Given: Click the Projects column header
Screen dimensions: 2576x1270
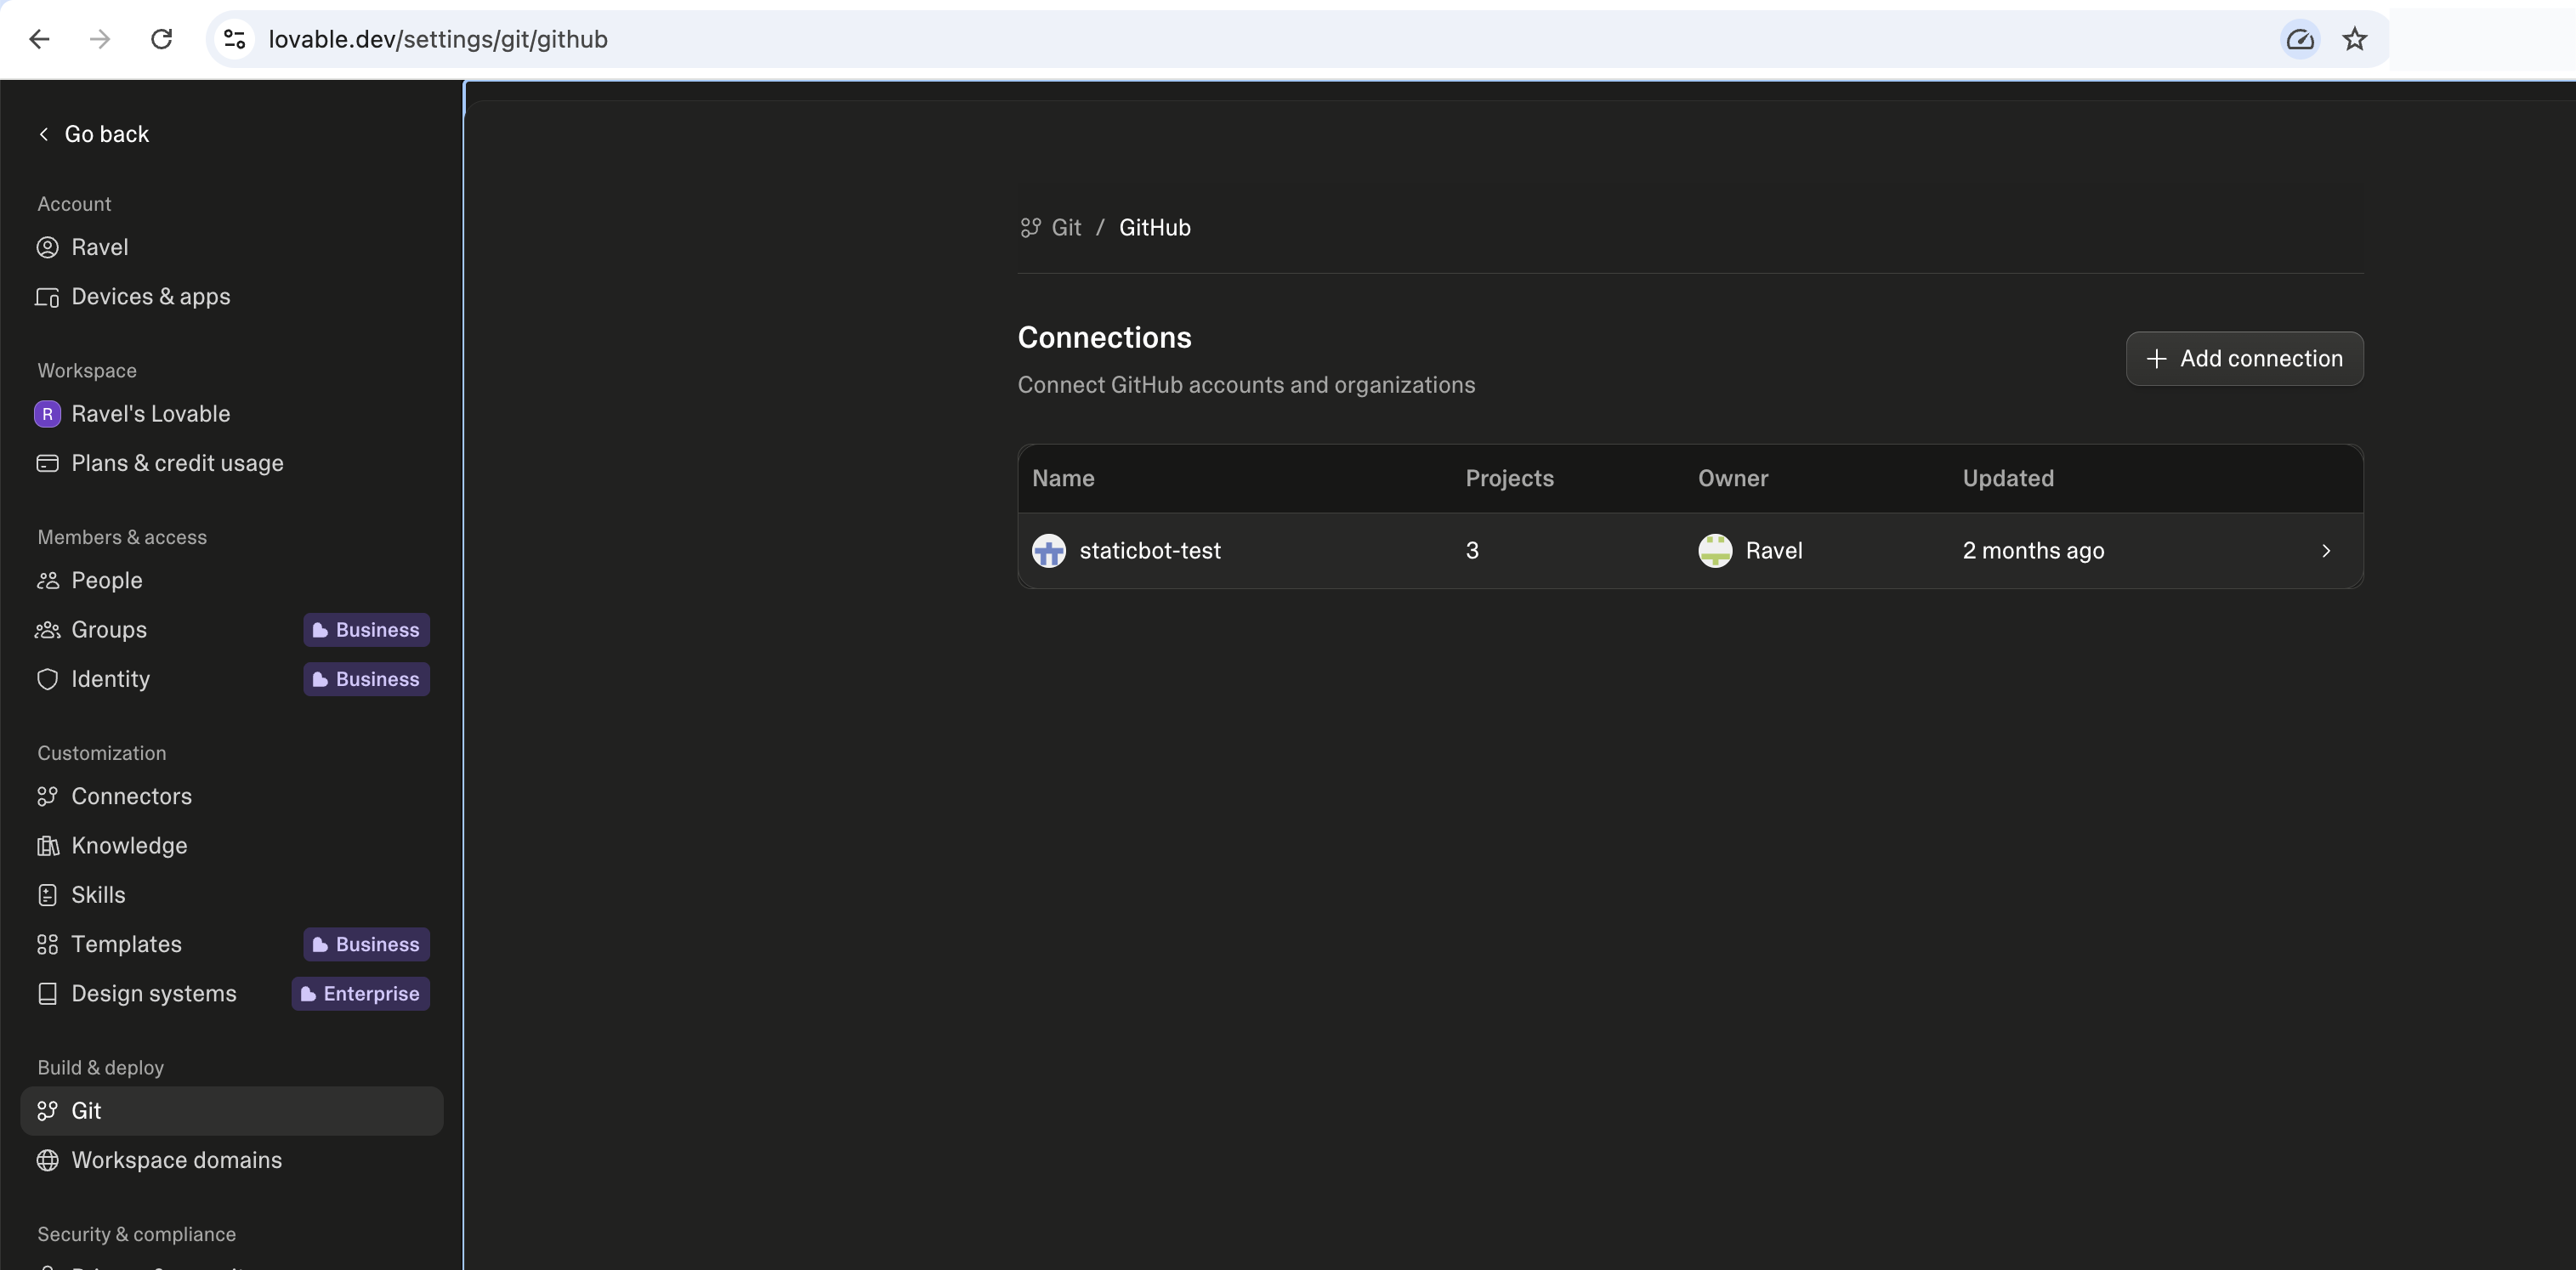Looking at the screenshot, I should pos(1509,478).
